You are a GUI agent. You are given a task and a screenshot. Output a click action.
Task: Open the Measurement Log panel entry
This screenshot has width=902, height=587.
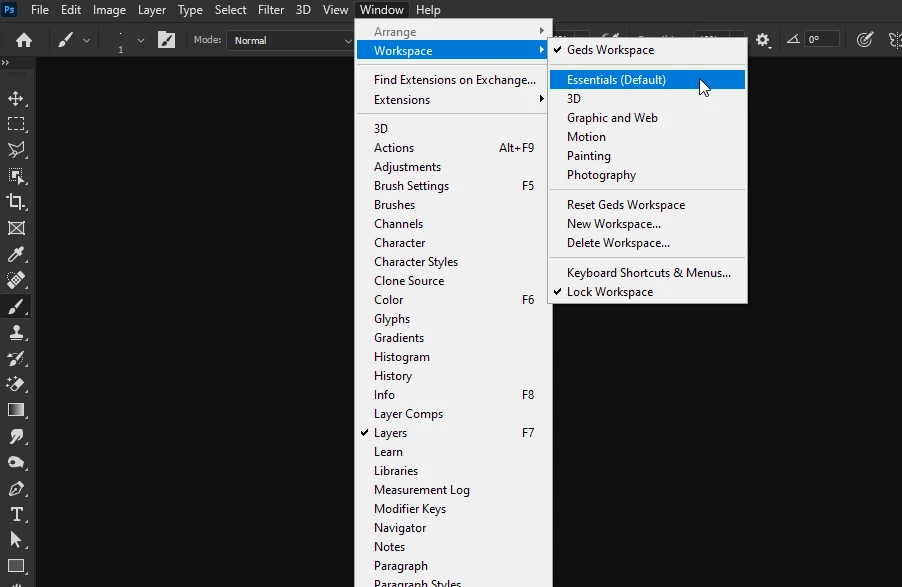453,490
